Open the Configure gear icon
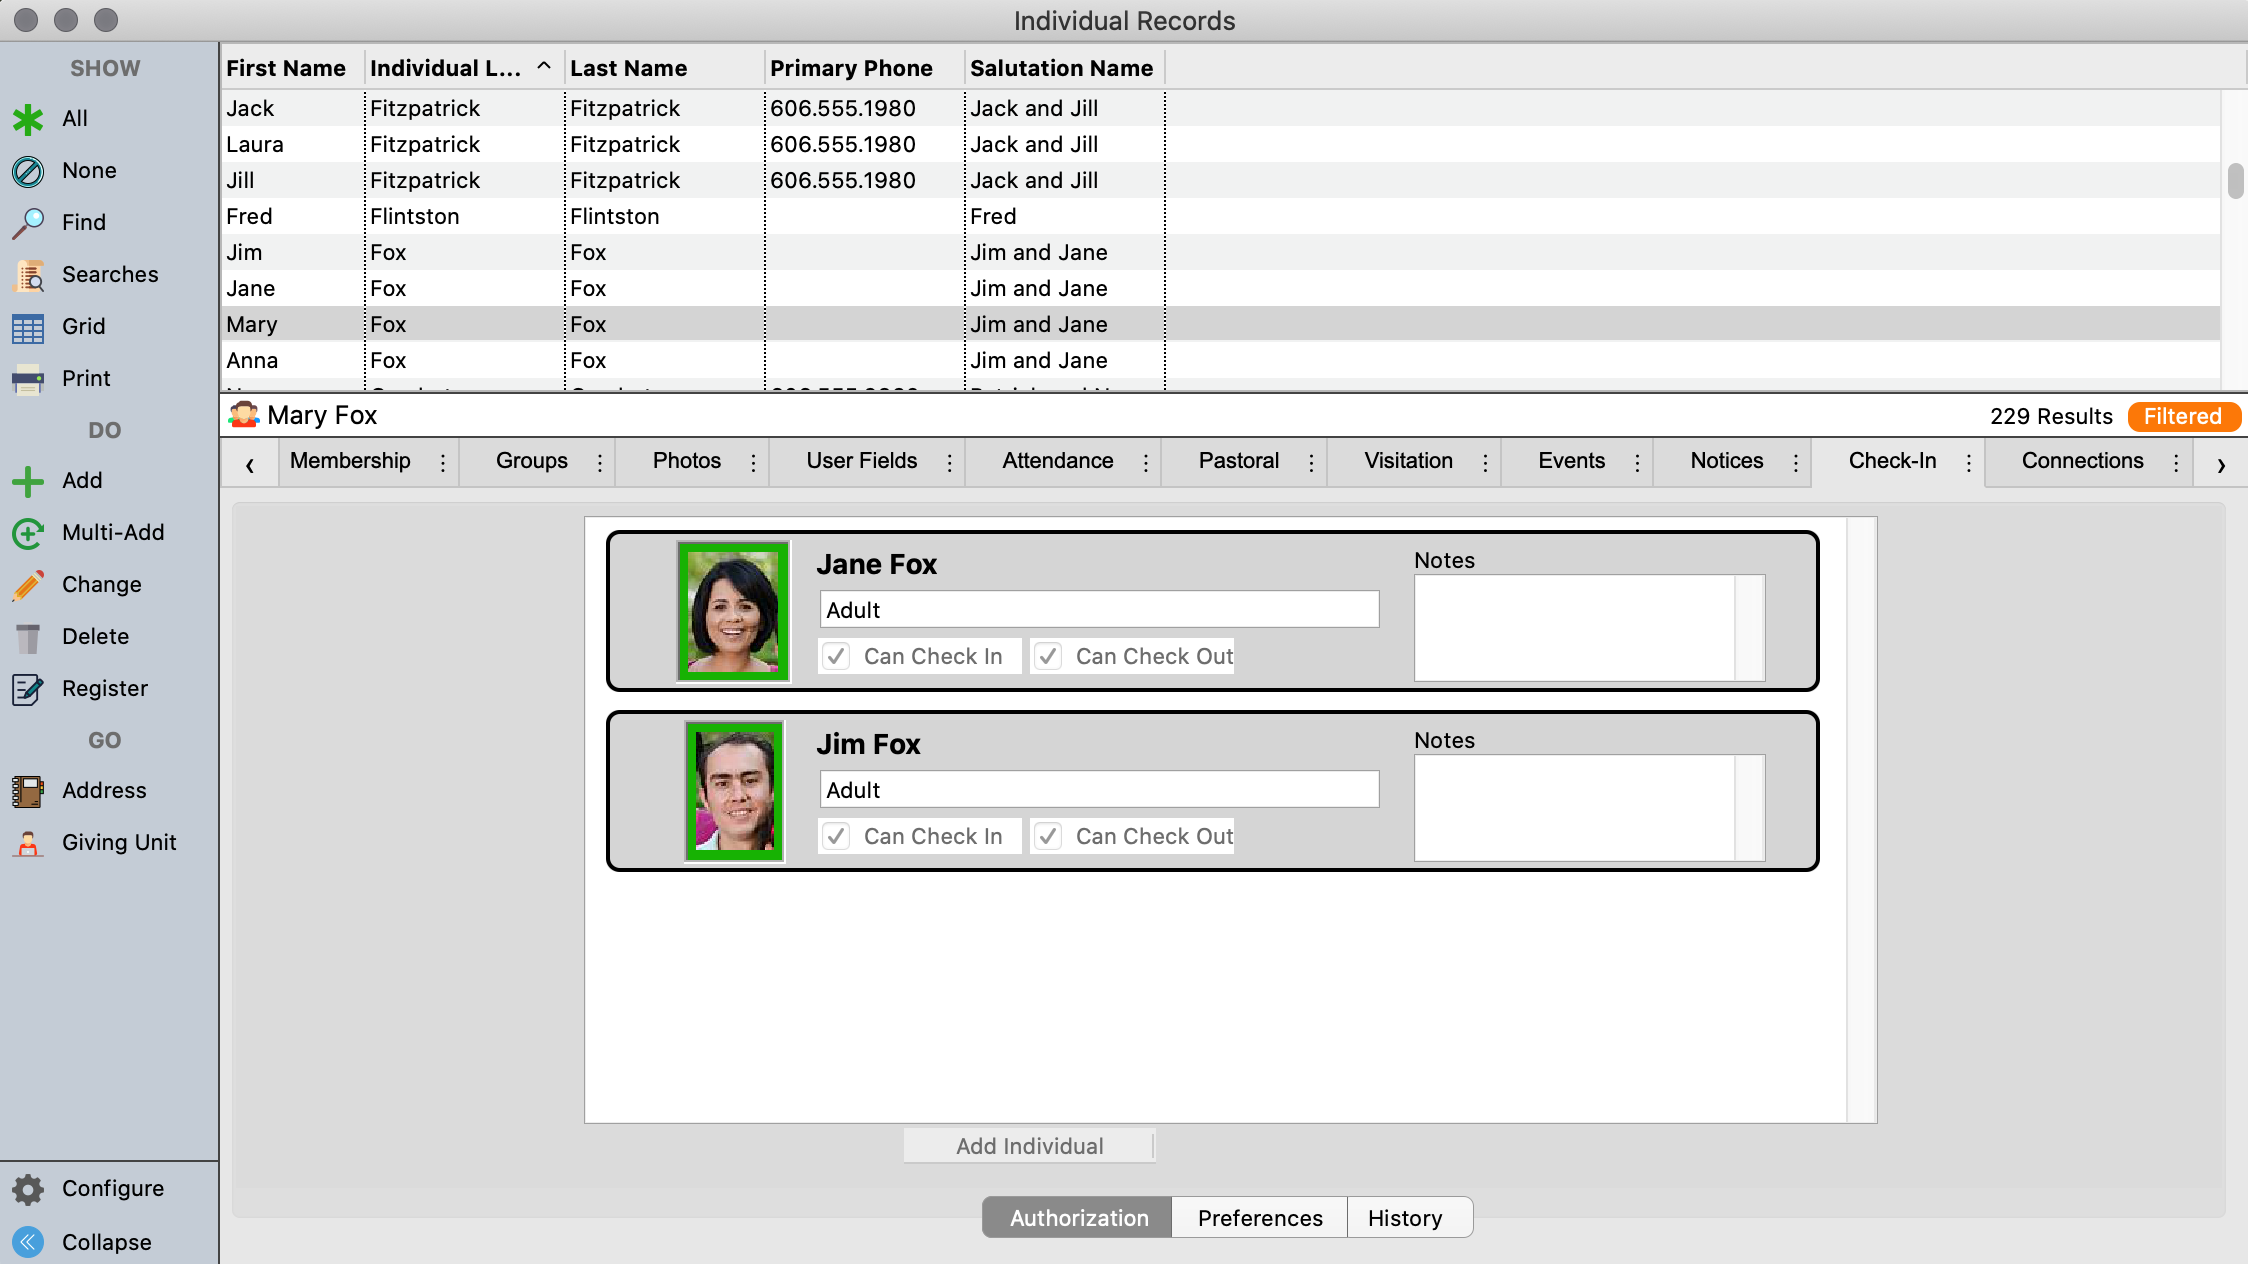Viewport: 2248px width, 1264px height. 28,1189
